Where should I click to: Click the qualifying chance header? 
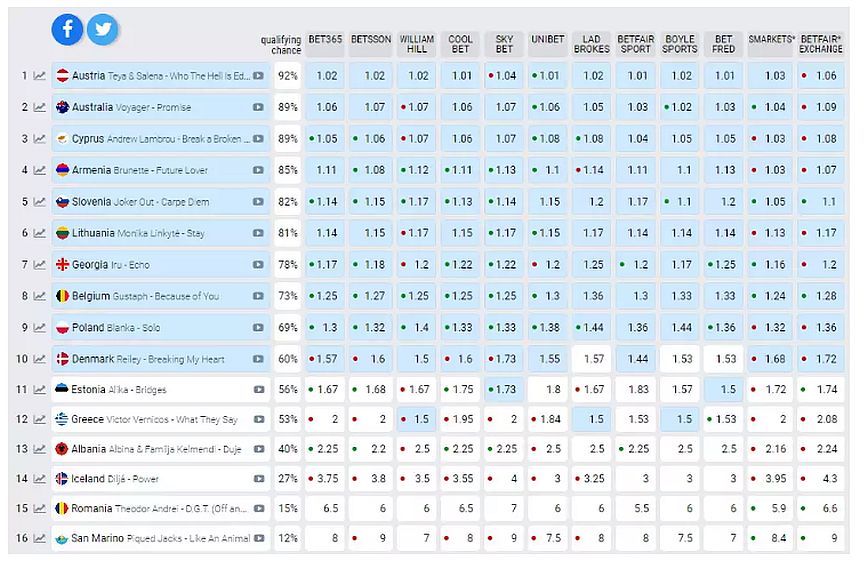click(281, 45)
